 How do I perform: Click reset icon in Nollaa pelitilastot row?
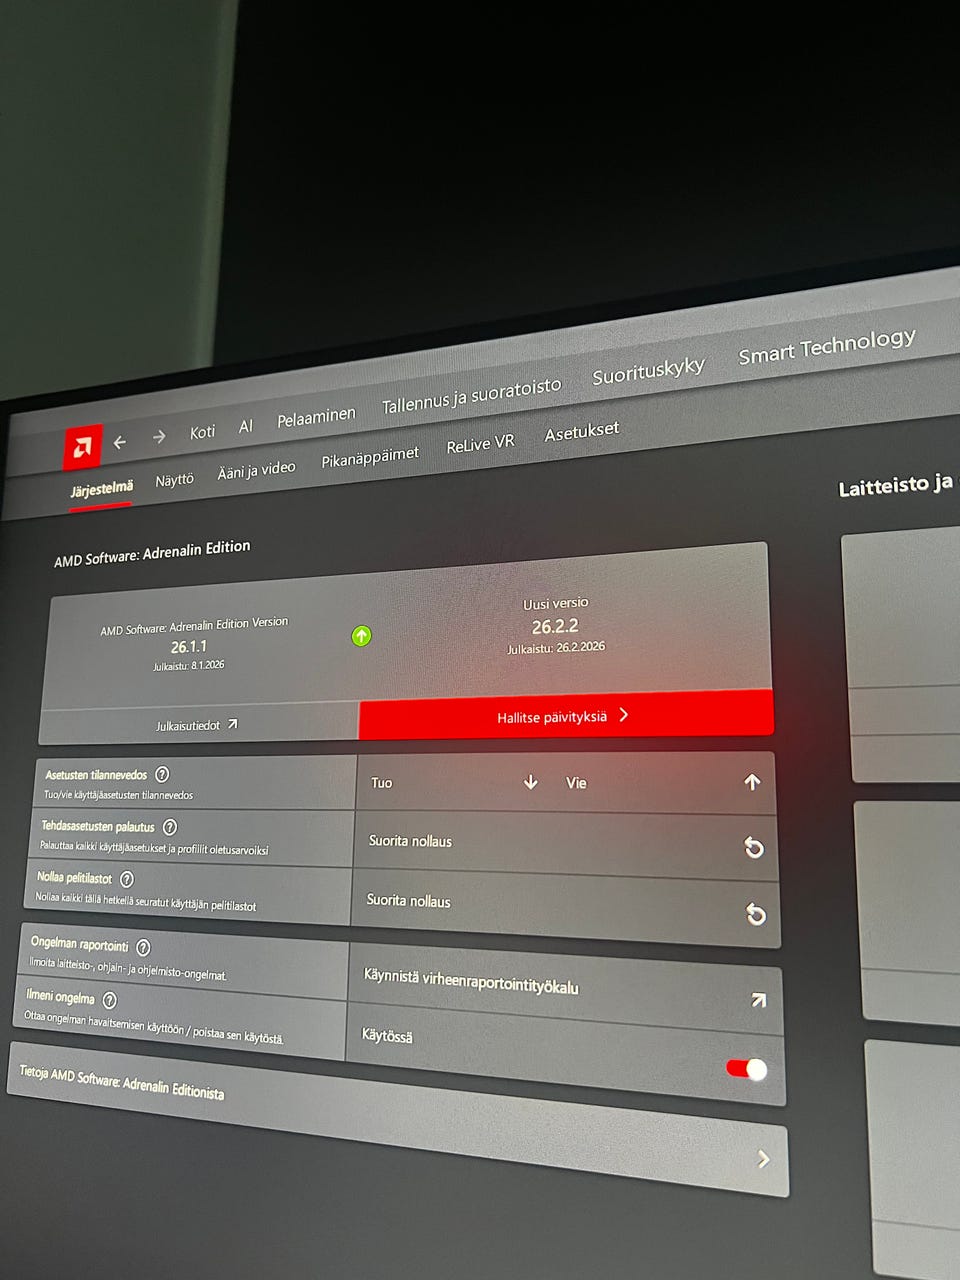[756, 913]
